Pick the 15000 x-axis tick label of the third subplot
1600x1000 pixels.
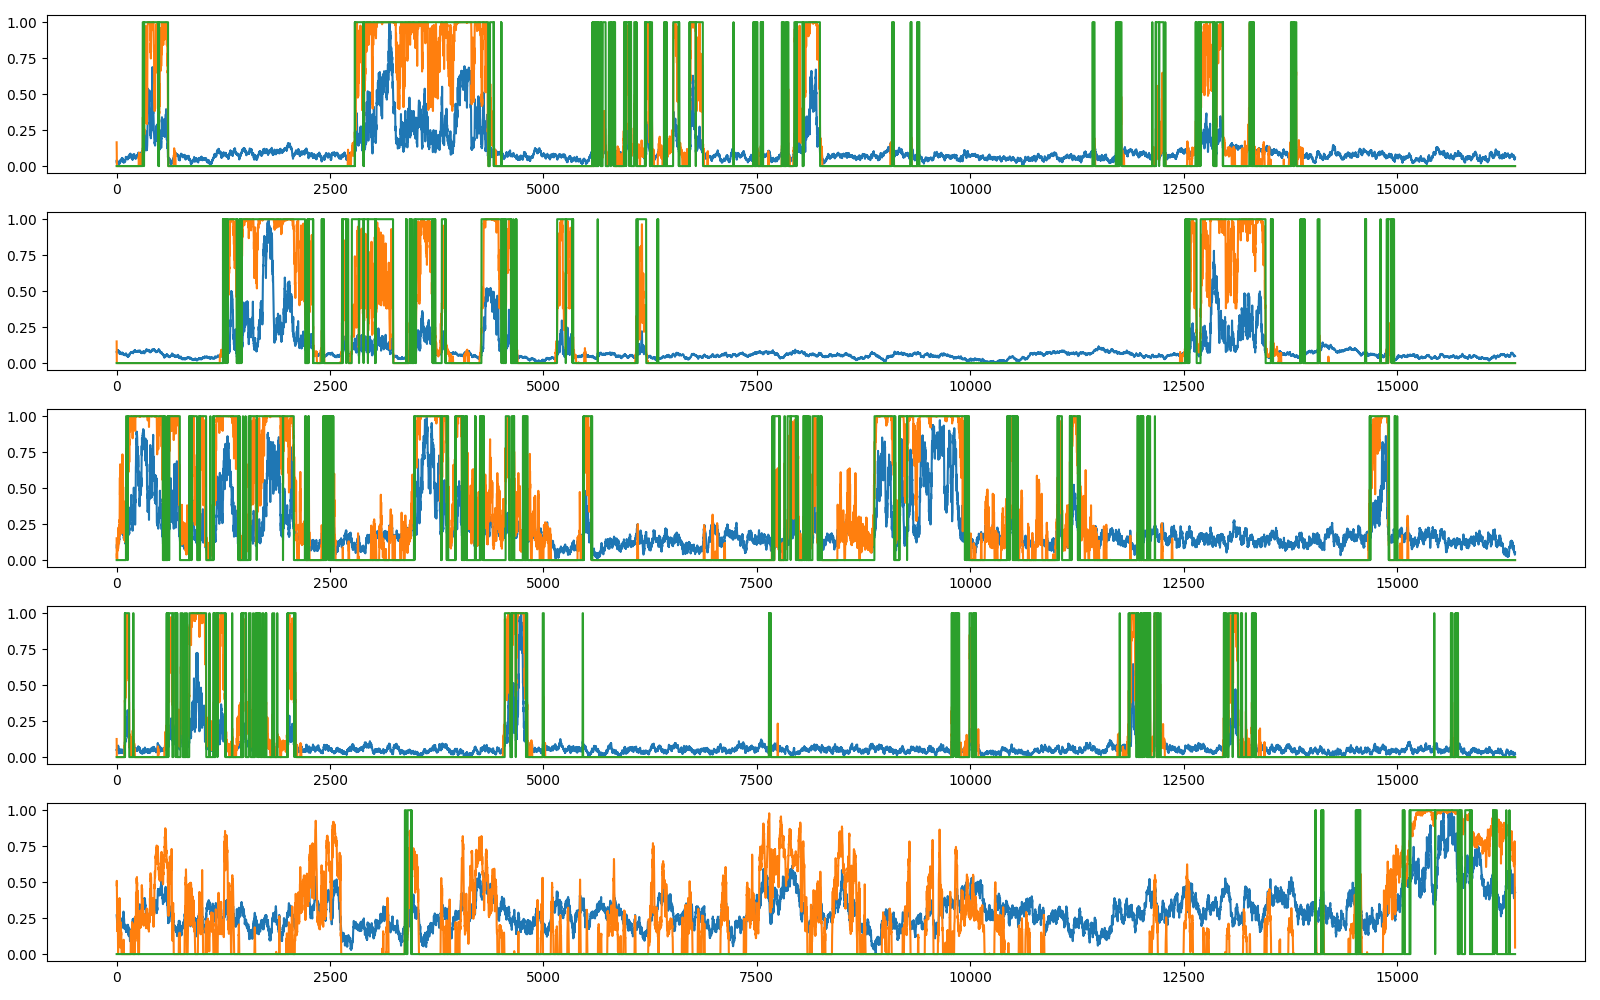pos(1397,583)
